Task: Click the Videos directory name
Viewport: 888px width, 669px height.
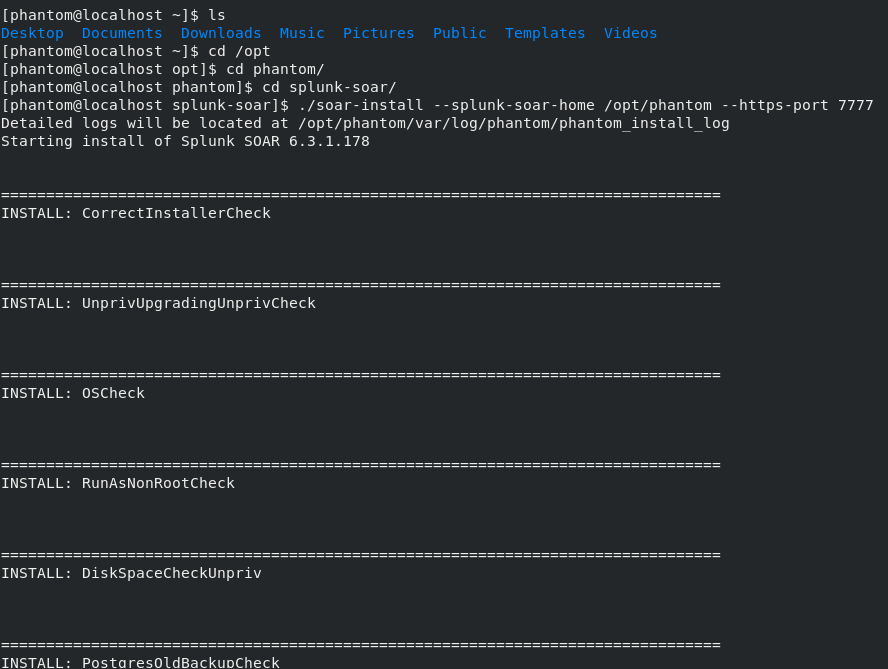Action: click(x=630, y=33)
